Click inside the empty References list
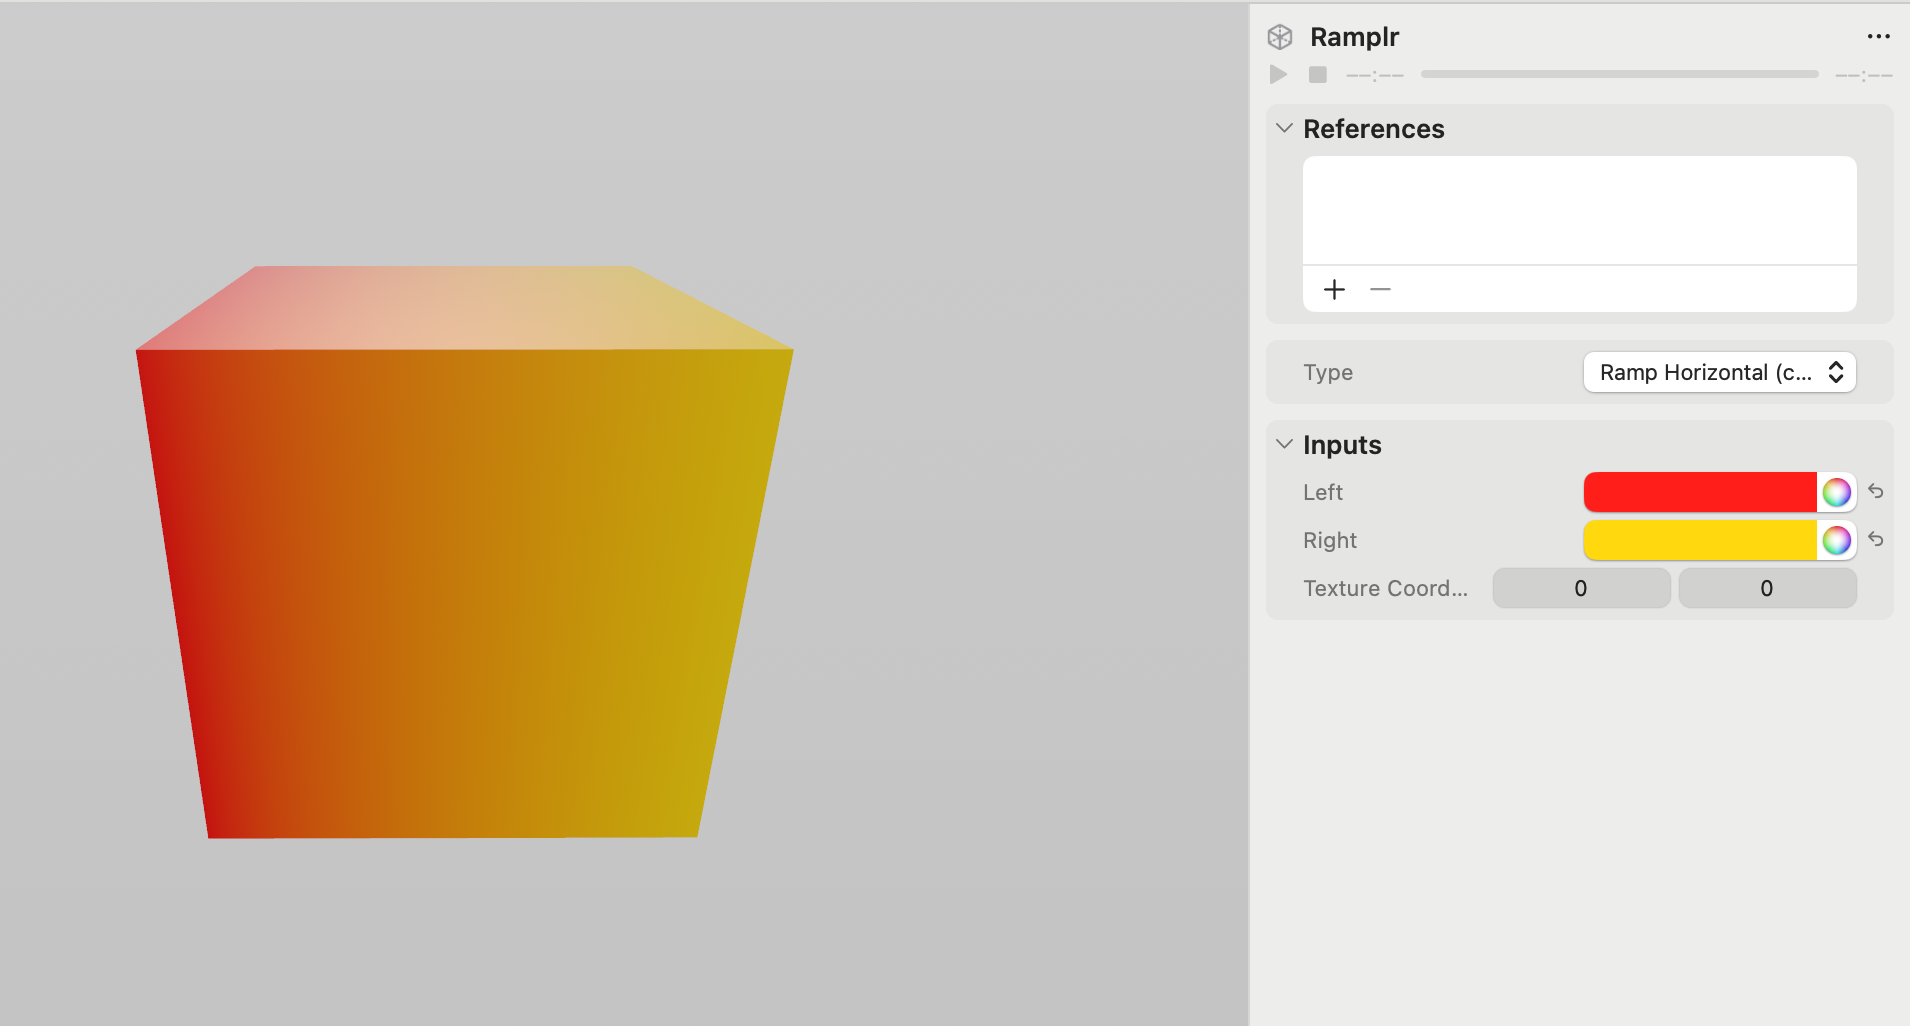This screenshot has height=1026, width=1910. point(1578,208)
